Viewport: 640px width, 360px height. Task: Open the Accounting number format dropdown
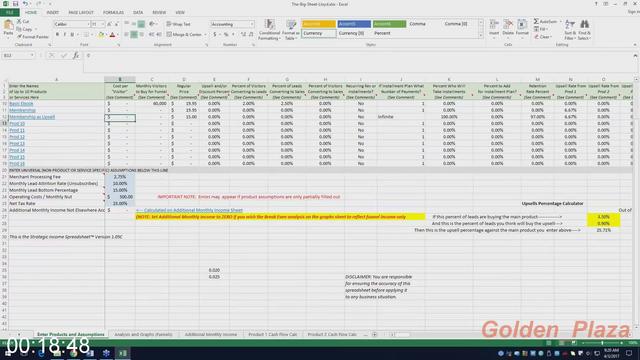pyautogui.click(x=251, y=24)
